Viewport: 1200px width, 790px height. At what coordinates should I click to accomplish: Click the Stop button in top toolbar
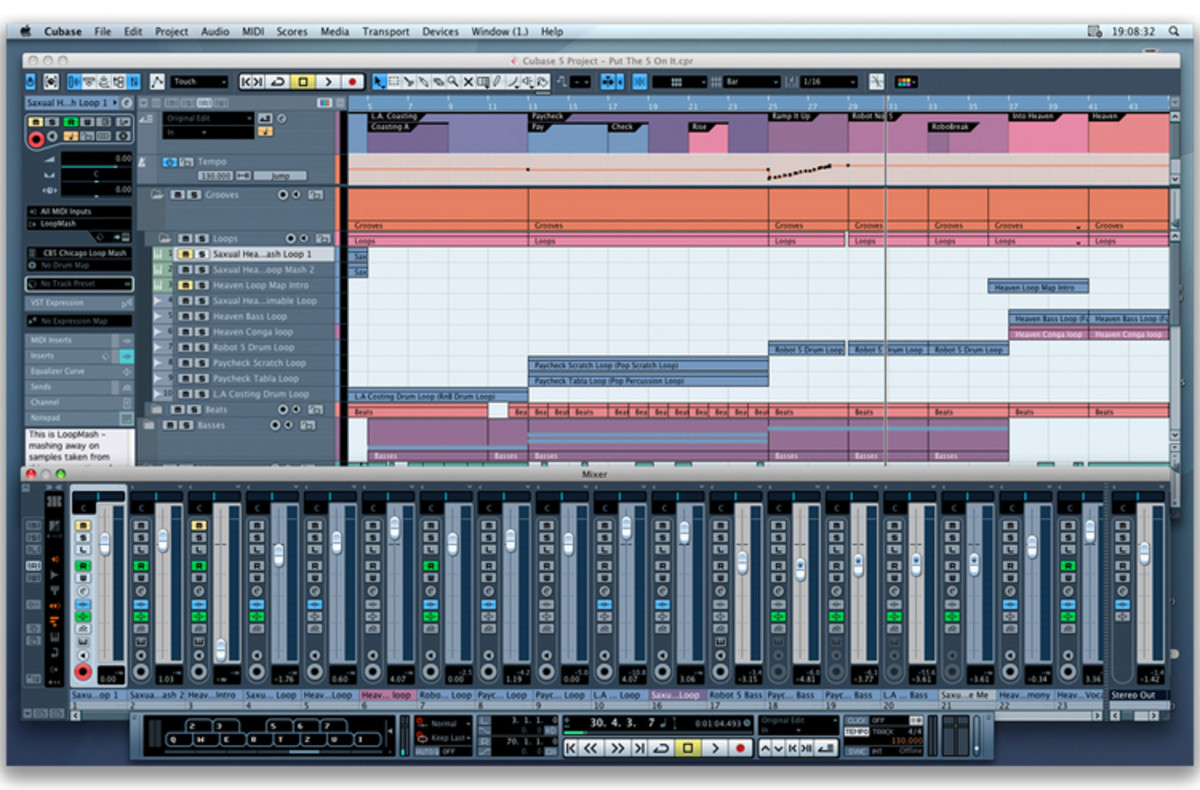click(x=303, y=82)
